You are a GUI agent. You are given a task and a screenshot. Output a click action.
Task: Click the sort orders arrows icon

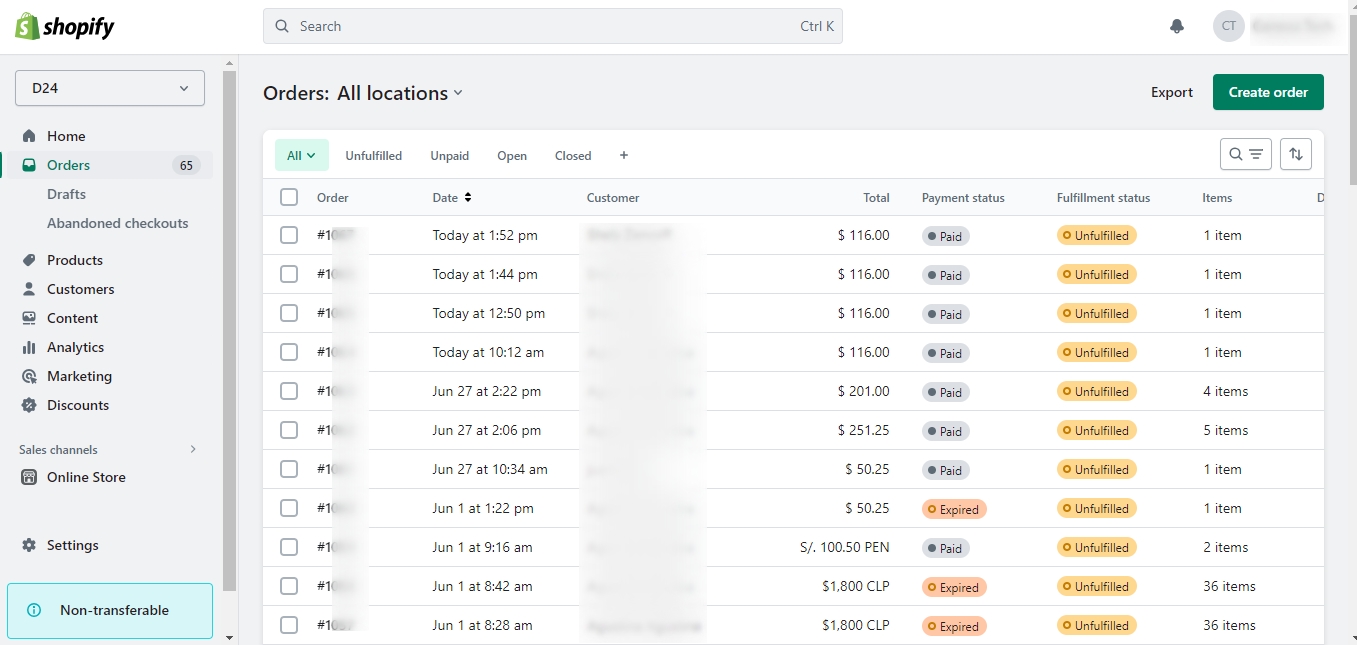1295,154
